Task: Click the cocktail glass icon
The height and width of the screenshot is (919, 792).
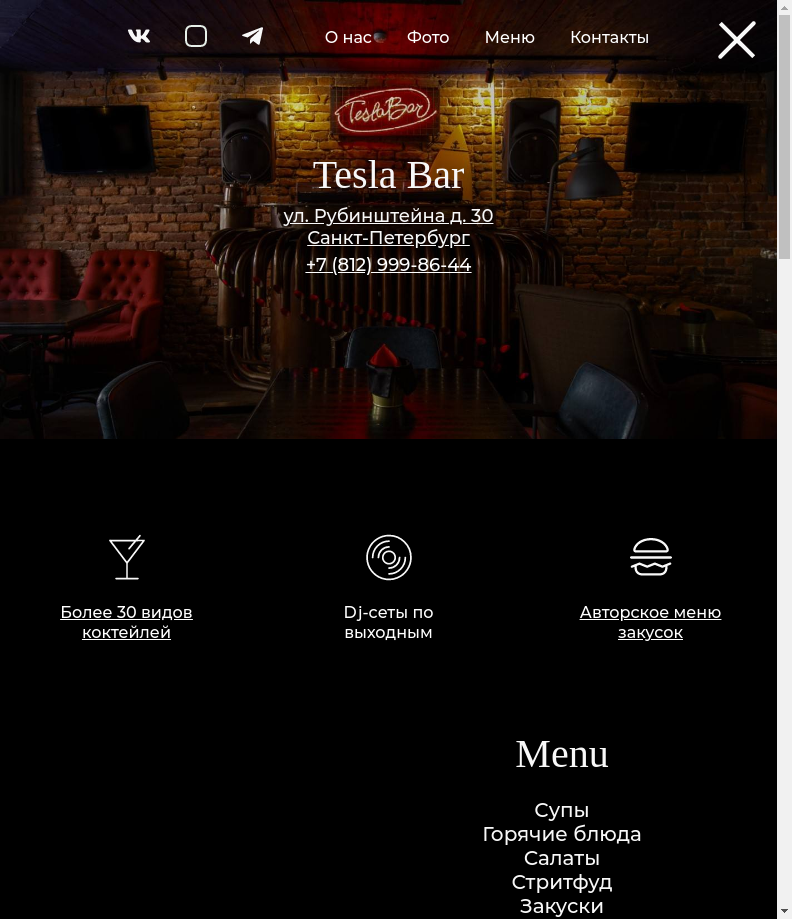Action: click(127, 557)
